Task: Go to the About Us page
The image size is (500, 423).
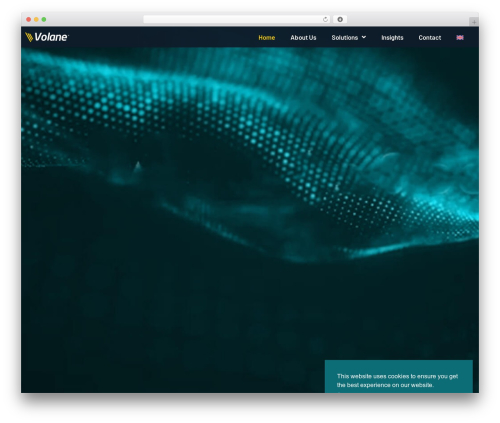Action: [303, 38]
